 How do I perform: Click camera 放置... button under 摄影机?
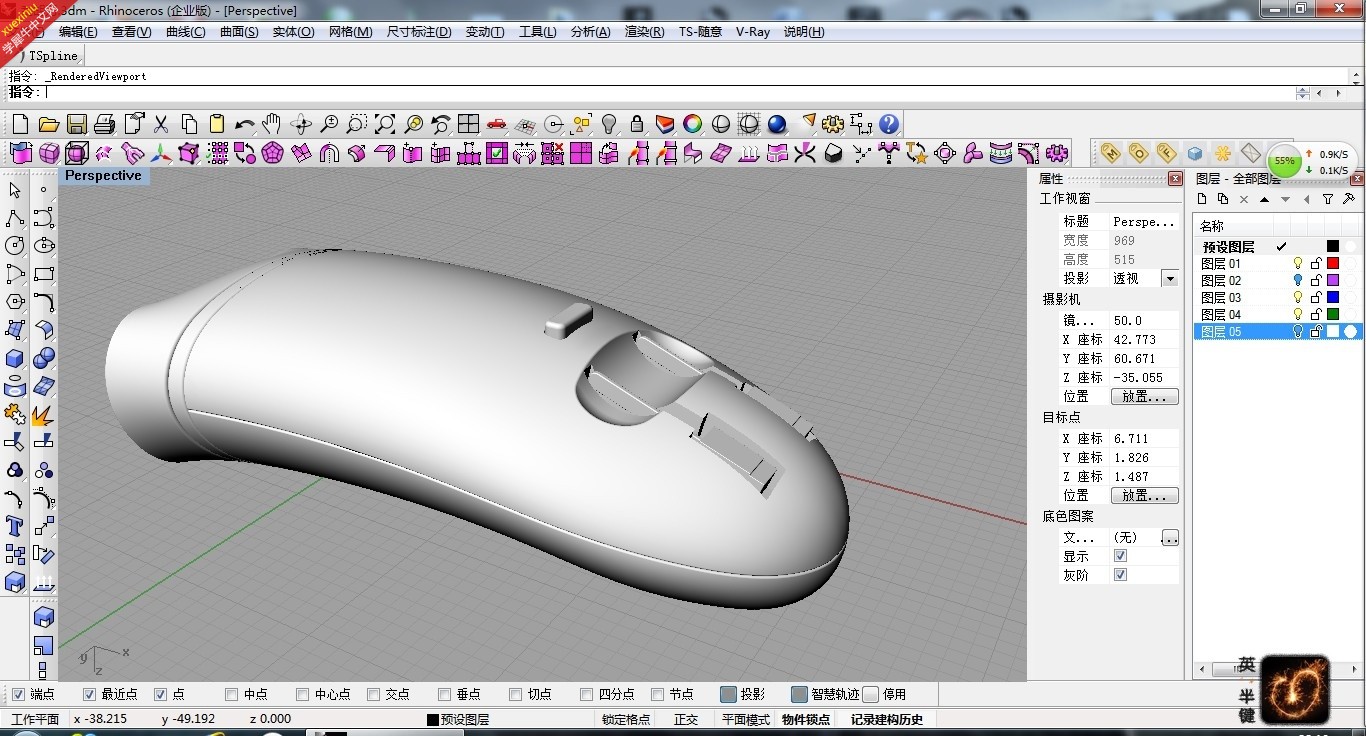pyautogui.click(x=1145, y=397)
